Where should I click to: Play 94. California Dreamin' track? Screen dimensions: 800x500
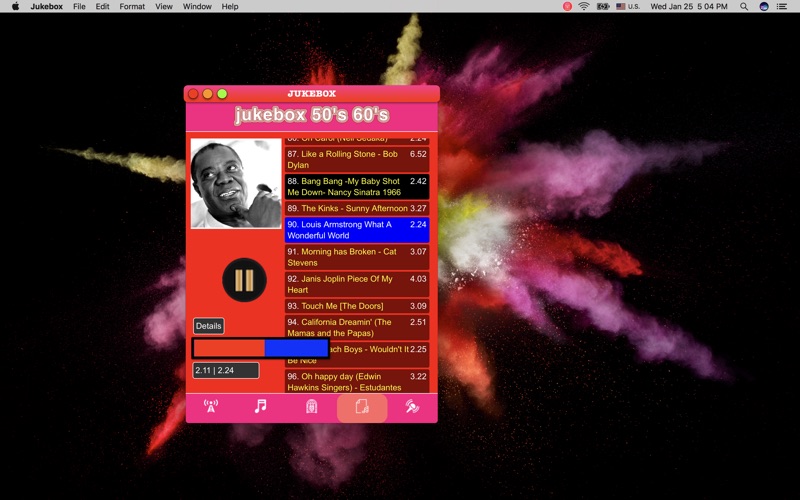pyautogui.click(x=357, y=328)
